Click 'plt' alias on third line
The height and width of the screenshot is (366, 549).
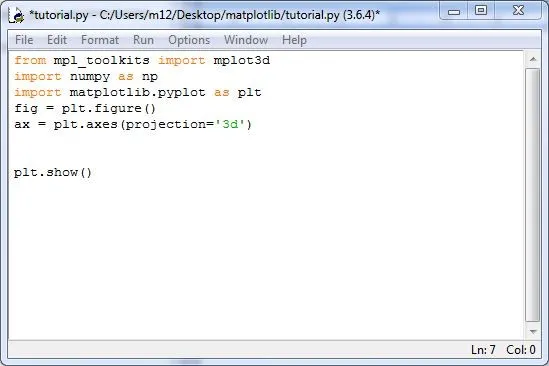point(250,92)
